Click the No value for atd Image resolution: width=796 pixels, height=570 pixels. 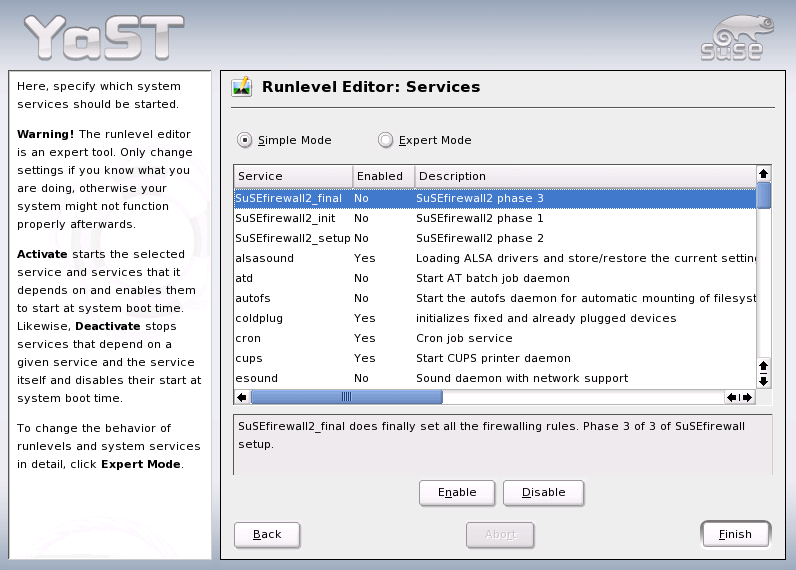pyautogui.click(x=361, y=278)
